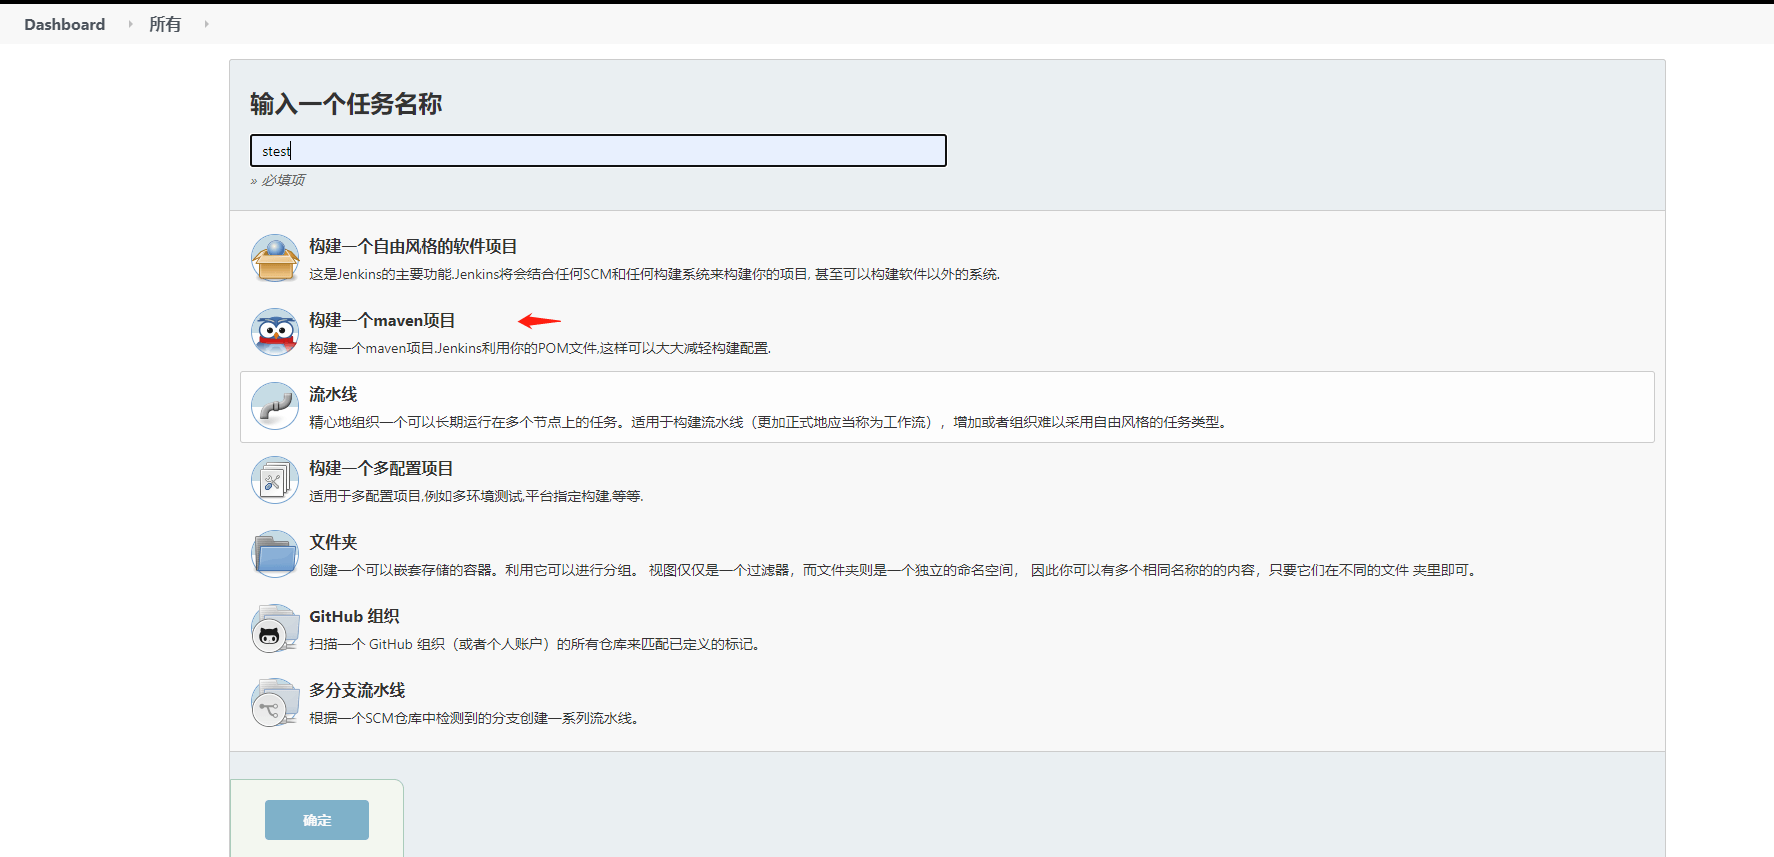Click the pipeline description starting 精心地组织
This screenshot has height=857, width=1774.
coord(768,422)
